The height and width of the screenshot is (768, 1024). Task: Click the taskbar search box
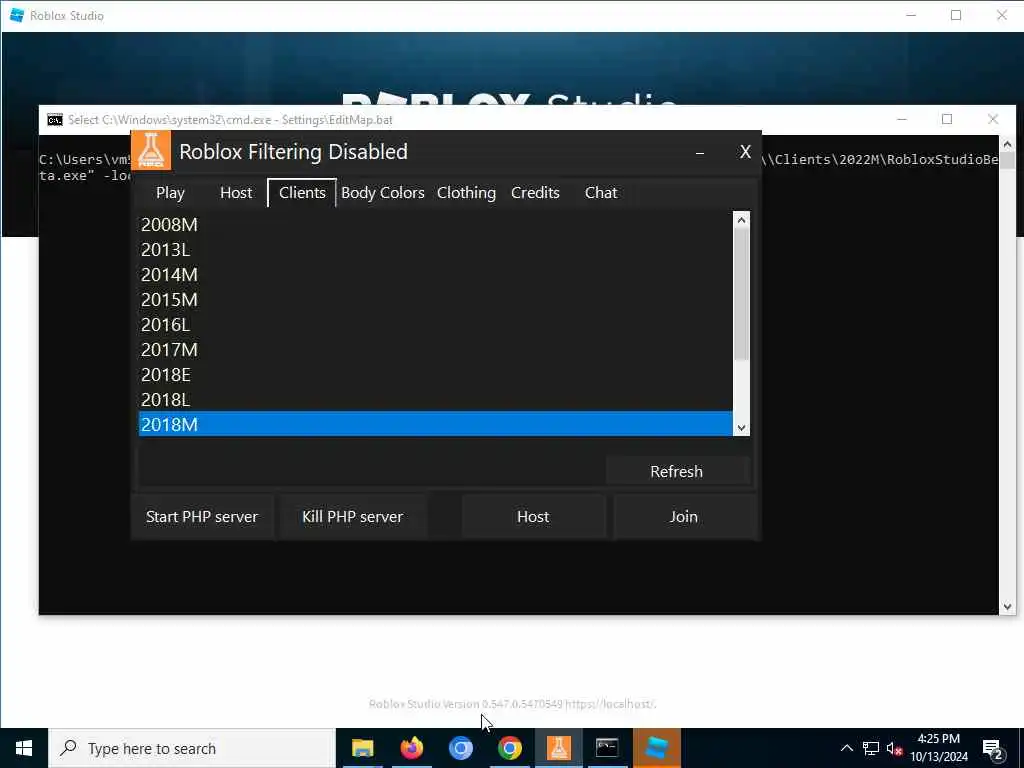click(x=192, y=748)
